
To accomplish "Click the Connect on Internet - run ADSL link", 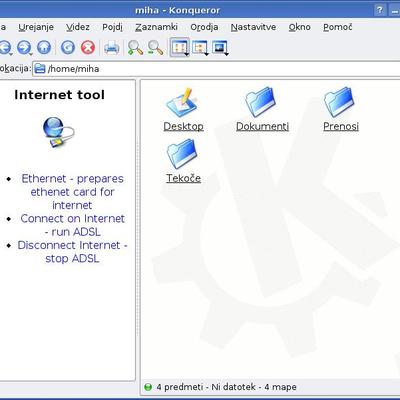I will click(72, 225).
